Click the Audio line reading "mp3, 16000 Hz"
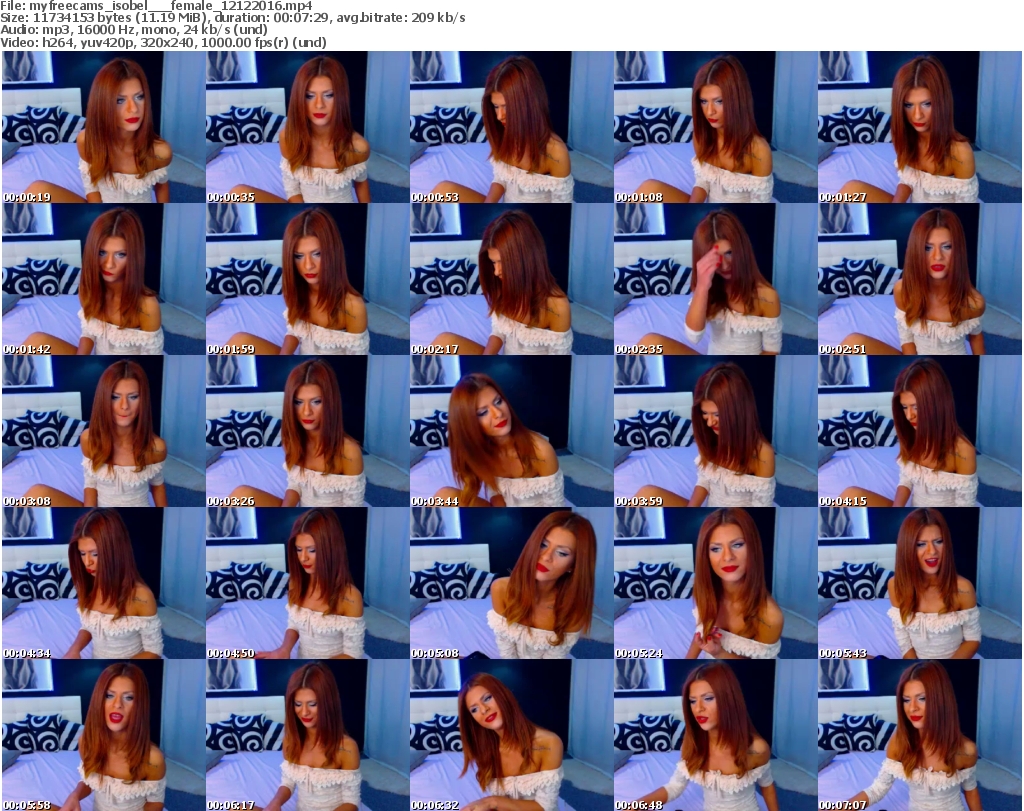Screen dimensions: 1024x811 [x=134, y=29]
